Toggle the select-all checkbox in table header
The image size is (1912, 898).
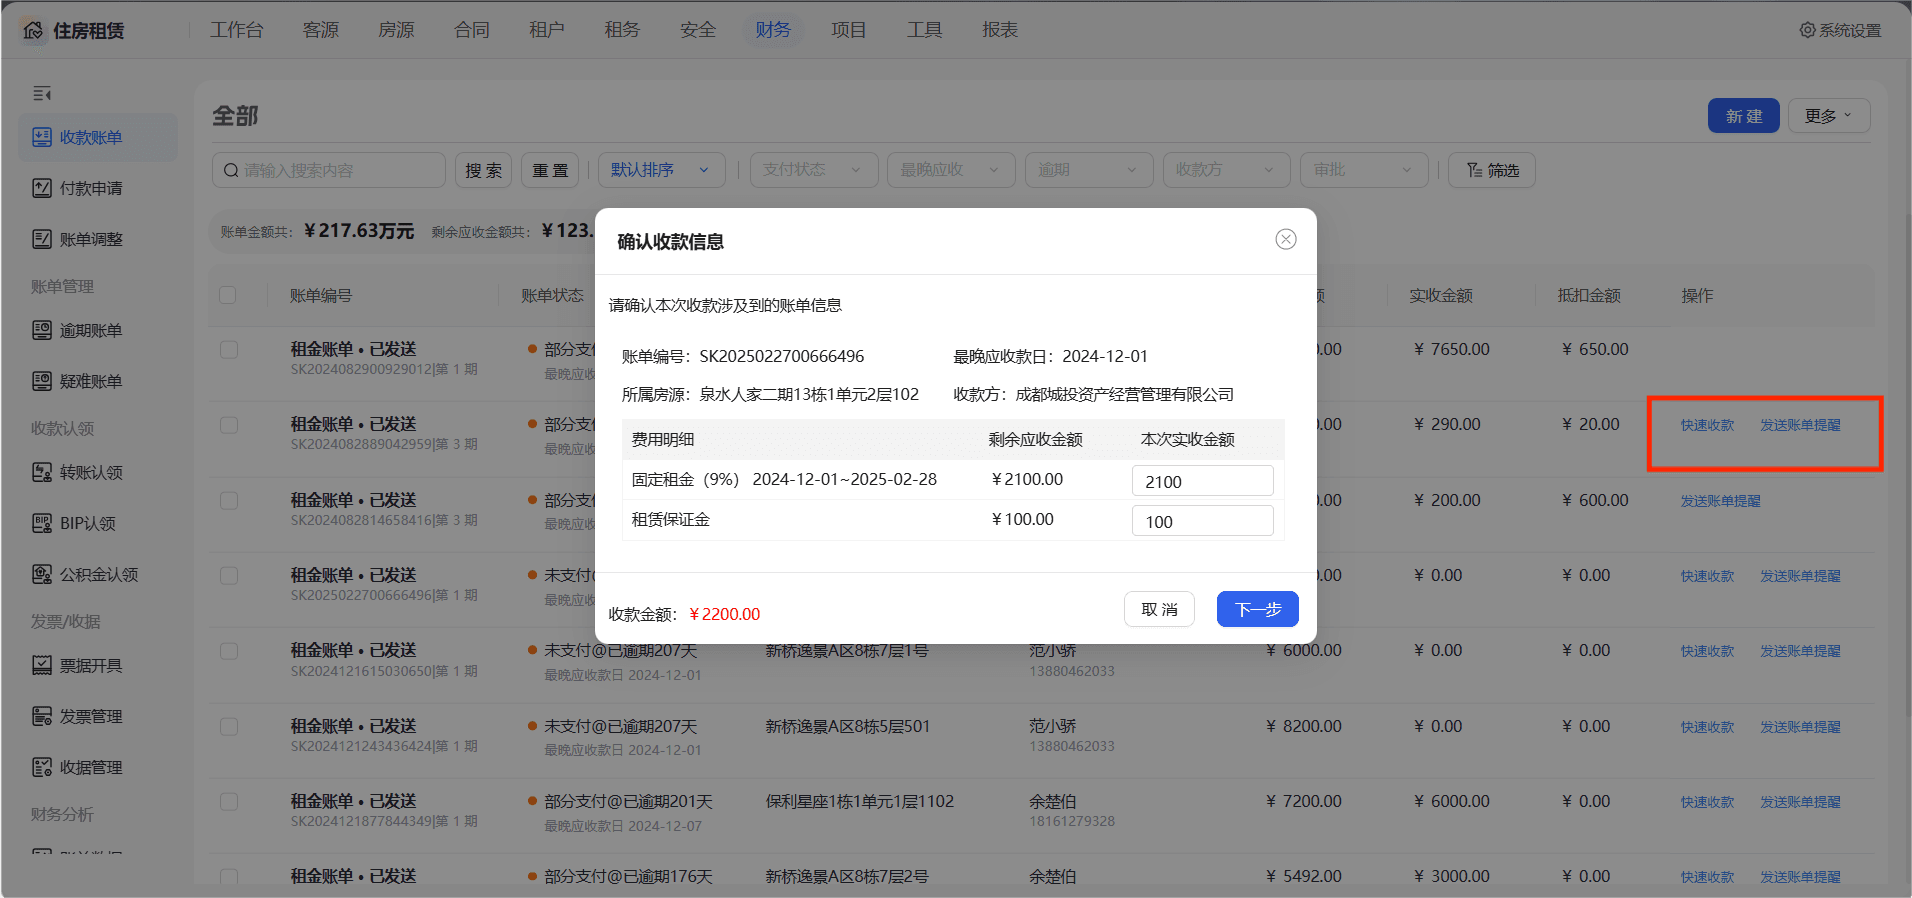point(228,295)
